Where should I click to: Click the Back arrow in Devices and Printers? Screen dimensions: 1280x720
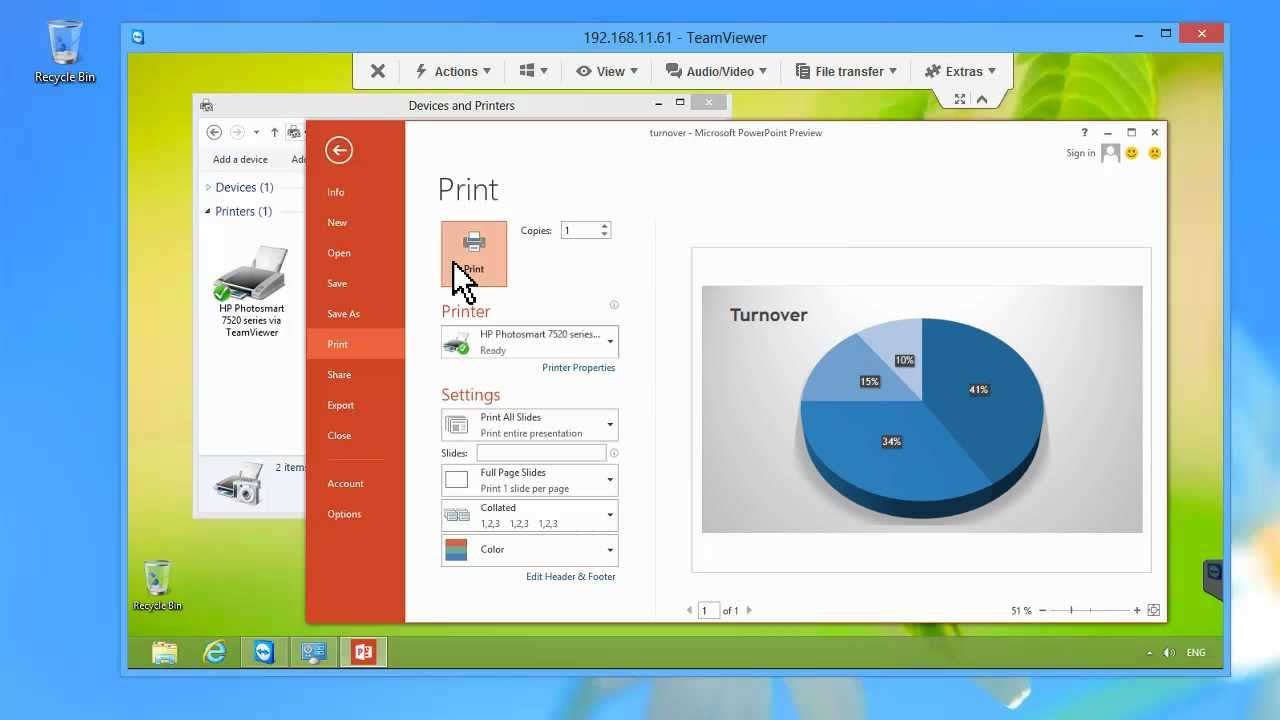pyautogui.click(x=214, y=132)
